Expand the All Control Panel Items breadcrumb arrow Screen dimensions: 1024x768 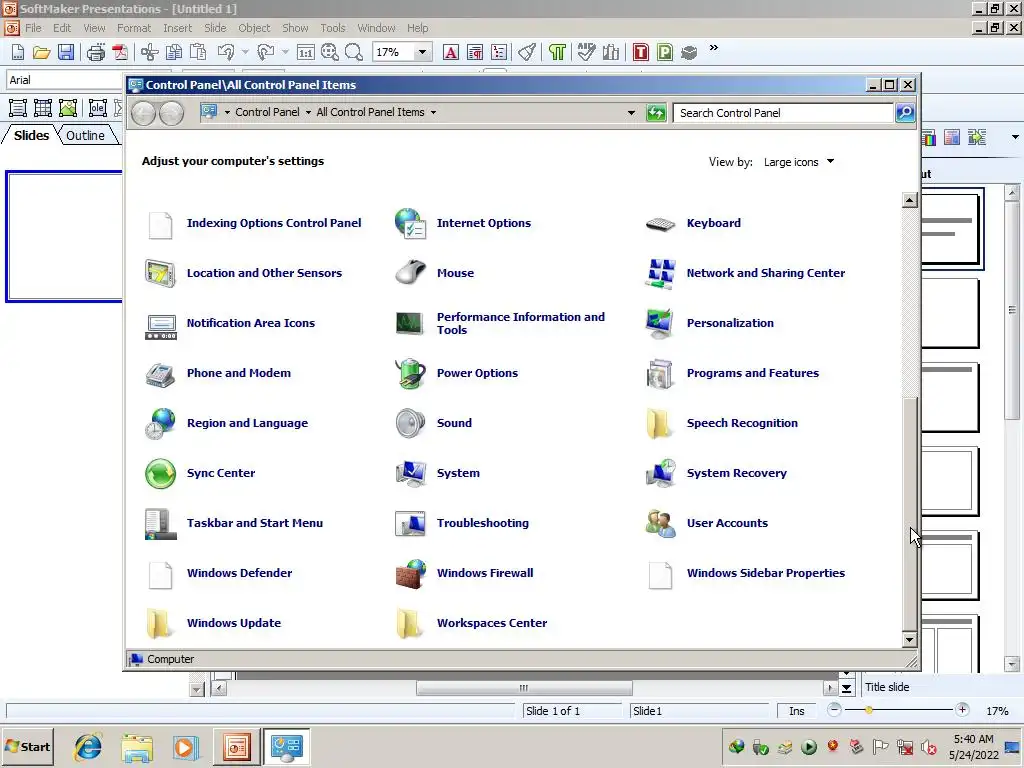(433, 112)
